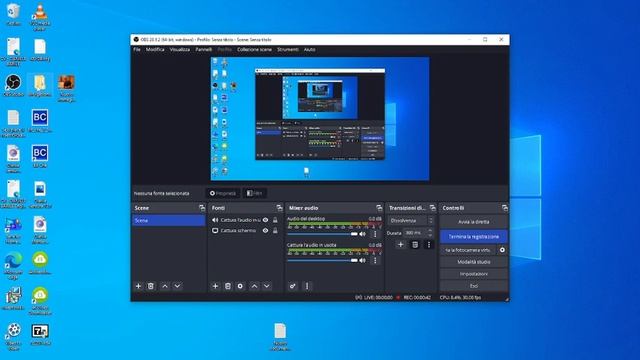This screenshot has width=640, height=360.
Task: Select Cattura schermo source row
Action: tap(245, 231)
